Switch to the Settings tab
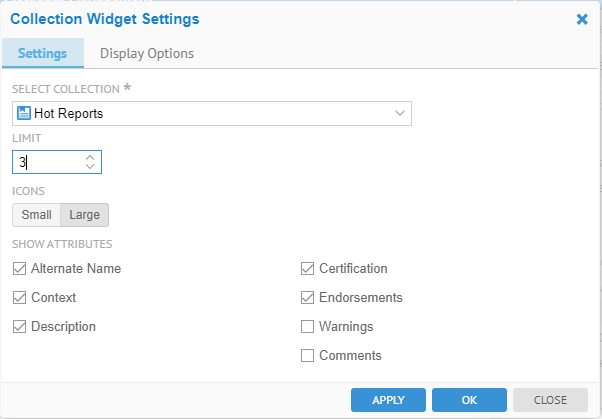Screen dimensions: 602x419 click(x=42, y=53)
